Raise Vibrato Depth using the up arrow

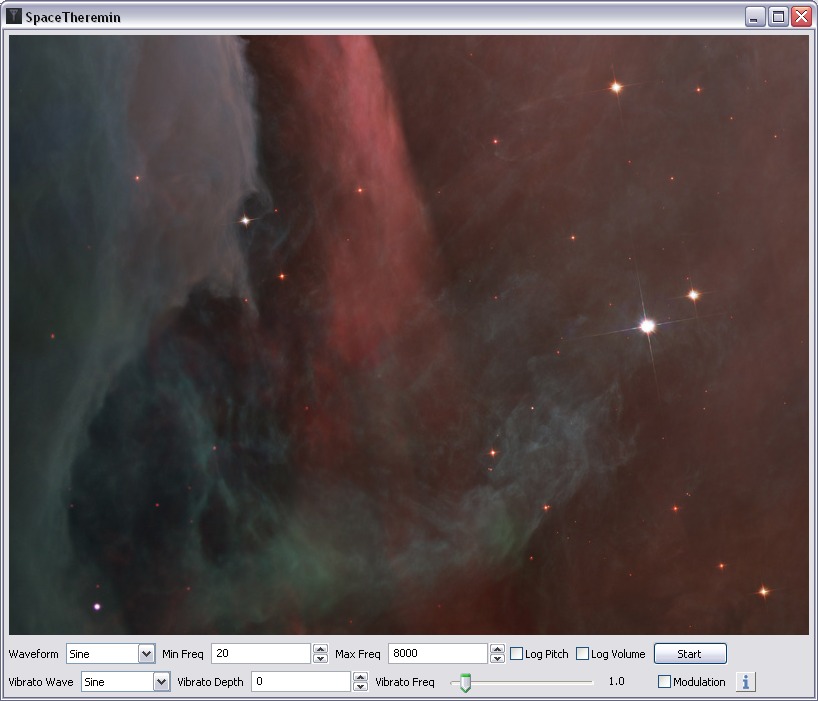click(x=360, y=677)
